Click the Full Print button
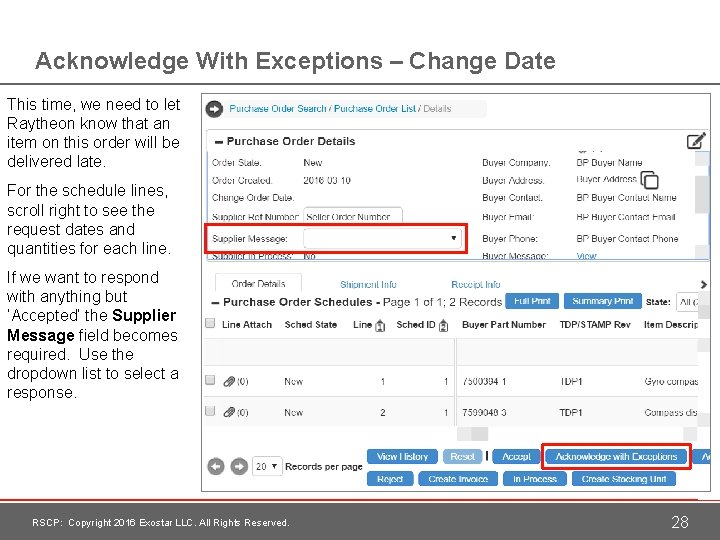The image size is (720, 540). click(x=532, y=301)
